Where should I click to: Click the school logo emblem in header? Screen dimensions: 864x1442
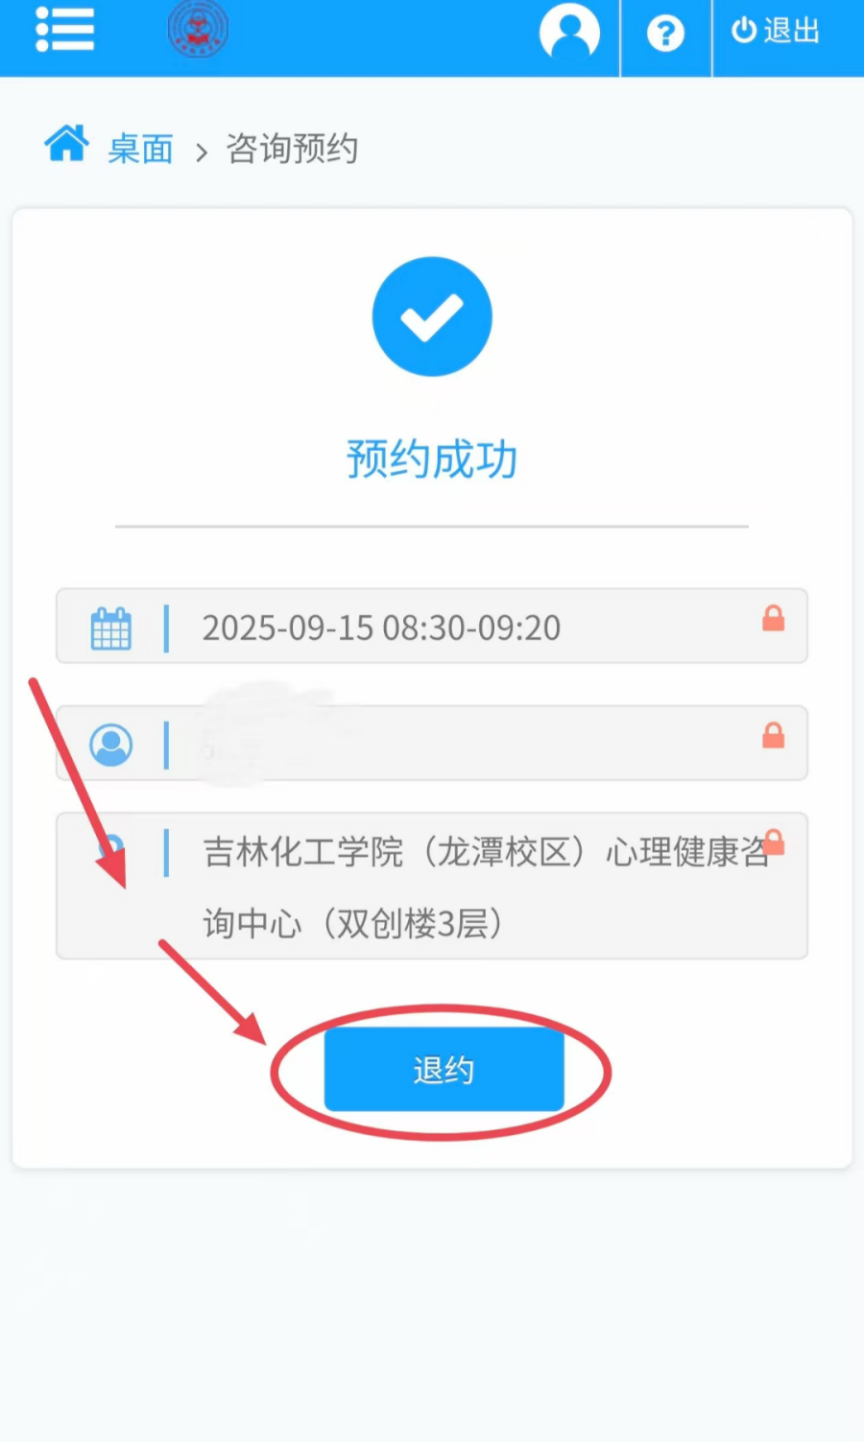198,29
